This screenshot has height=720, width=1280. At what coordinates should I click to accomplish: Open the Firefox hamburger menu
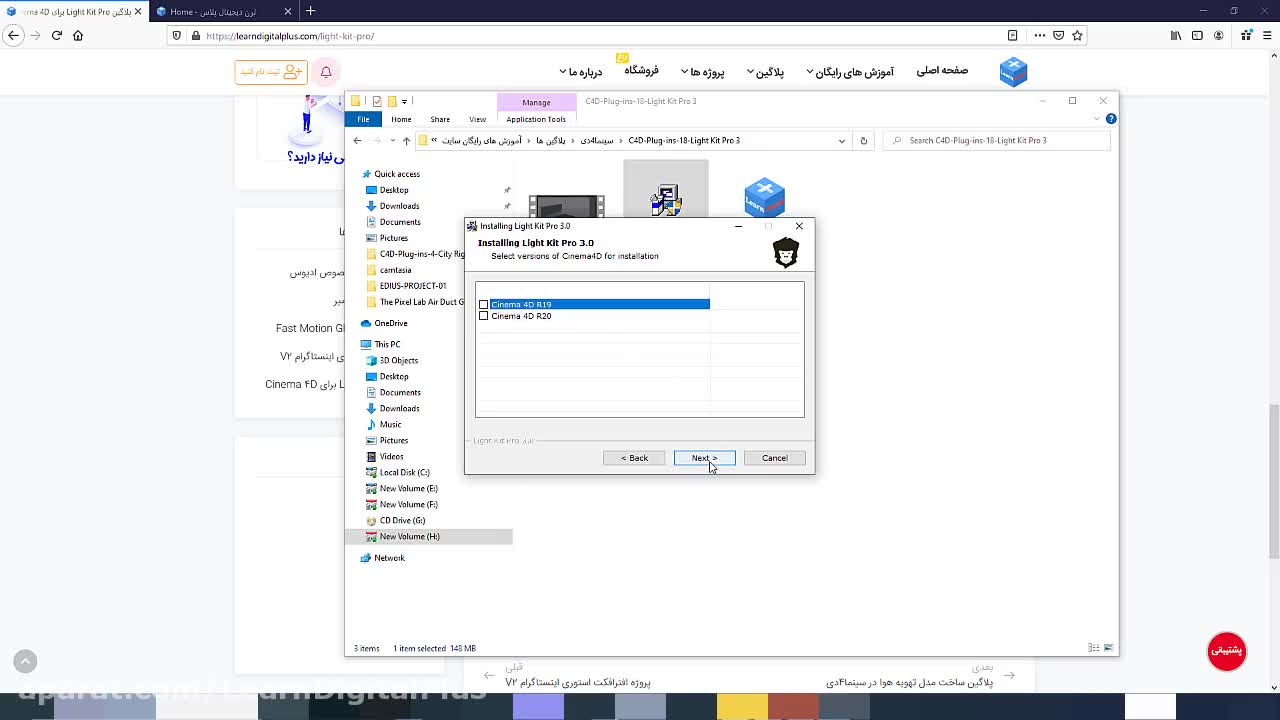[1265, 36]
